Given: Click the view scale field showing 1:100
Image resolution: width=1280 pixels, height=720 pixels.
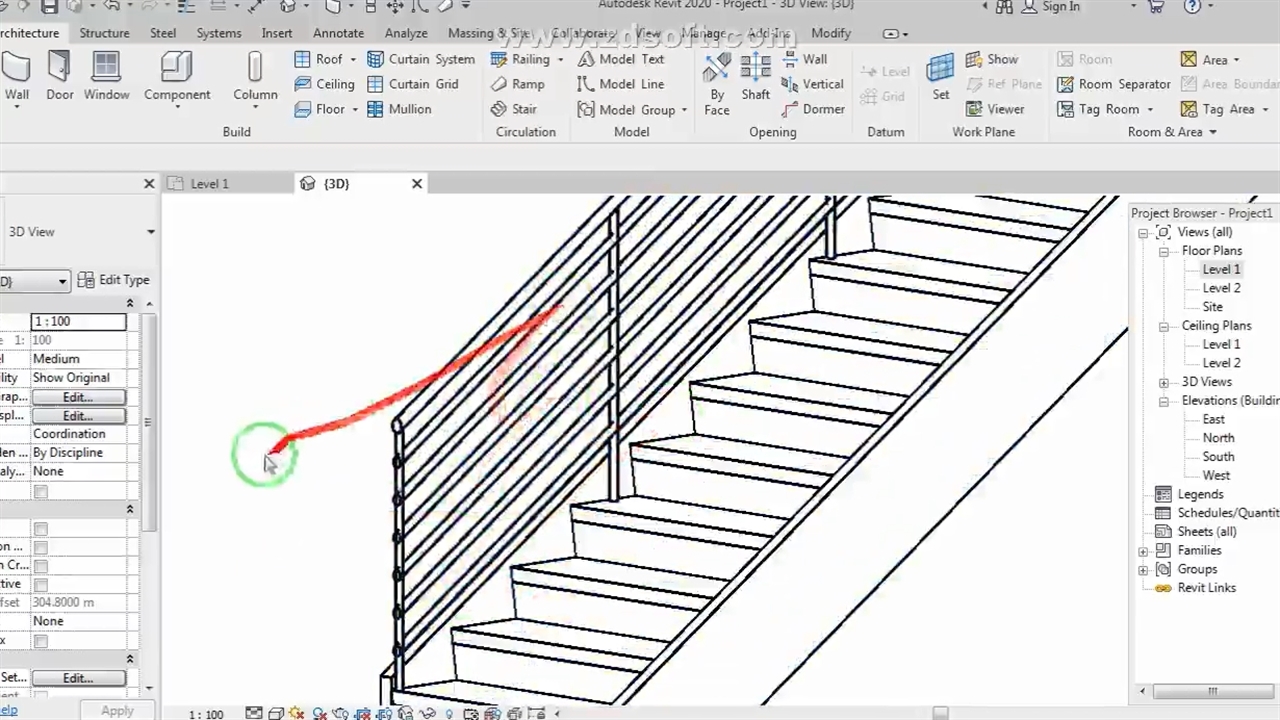Looking at the screenshot, I should click(78, 321).
